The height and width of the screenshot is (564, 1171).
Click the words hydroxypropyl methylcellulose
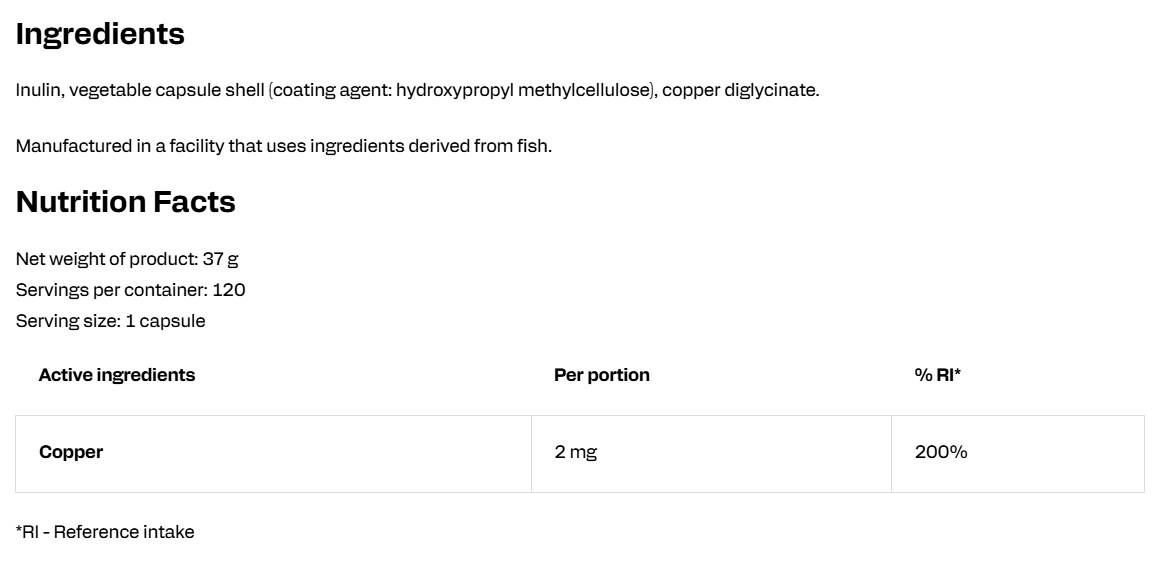(x=522, y=91)
